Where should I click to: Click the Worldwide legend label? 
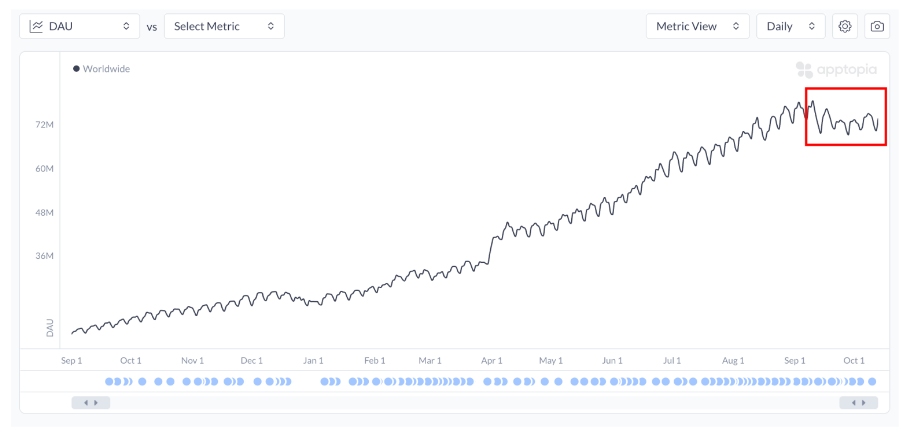(x=106, y=69)
